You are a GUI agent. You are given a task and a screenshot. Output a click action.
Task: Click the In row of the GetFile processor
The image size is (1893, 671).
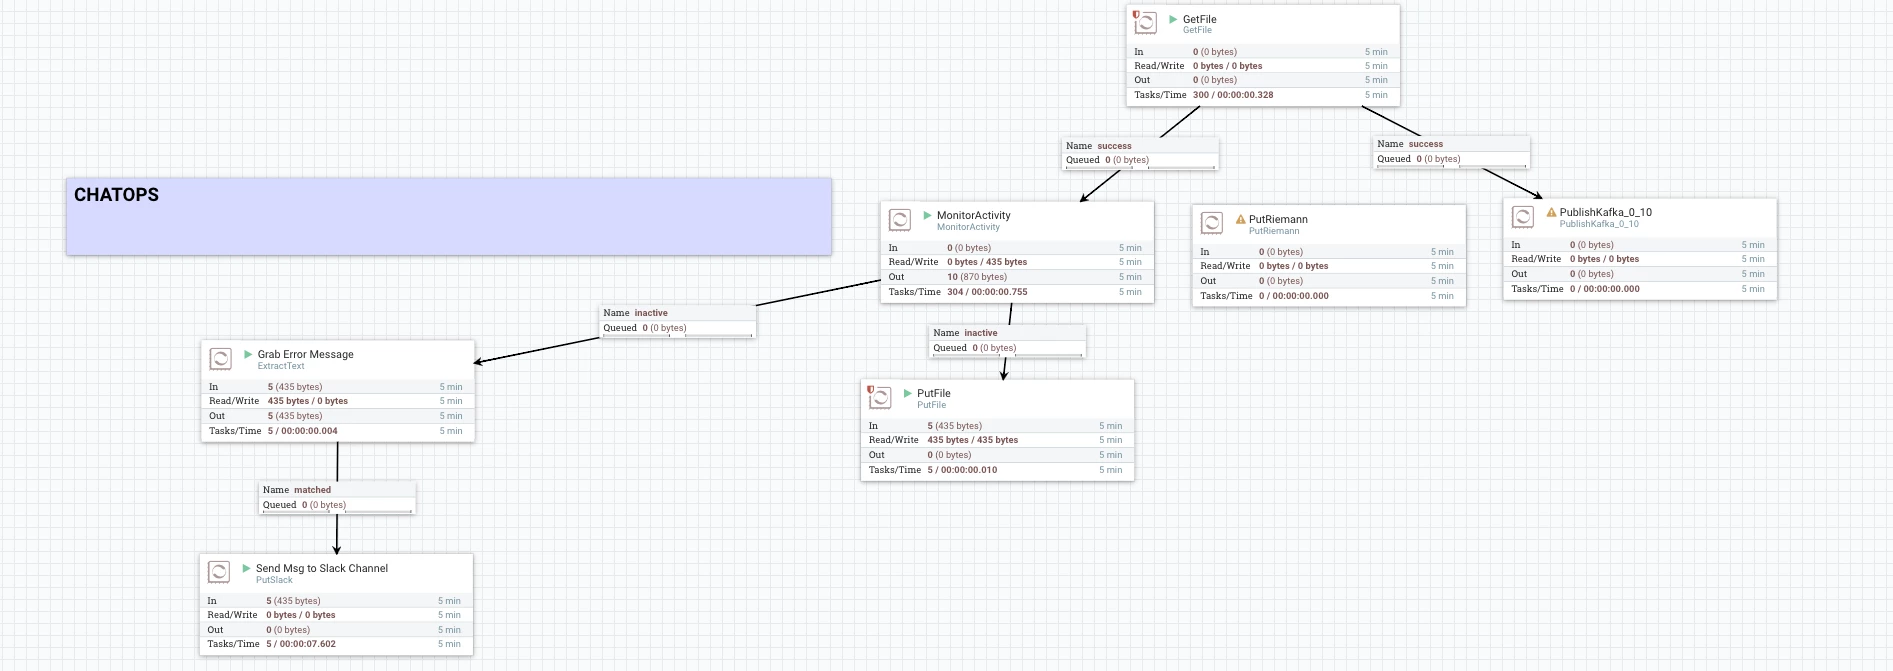(1263, 52)
